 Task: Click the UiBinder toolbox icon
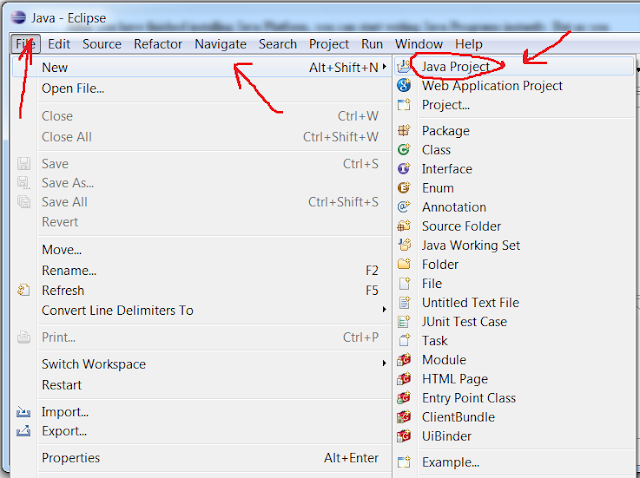tap(404, 436)
